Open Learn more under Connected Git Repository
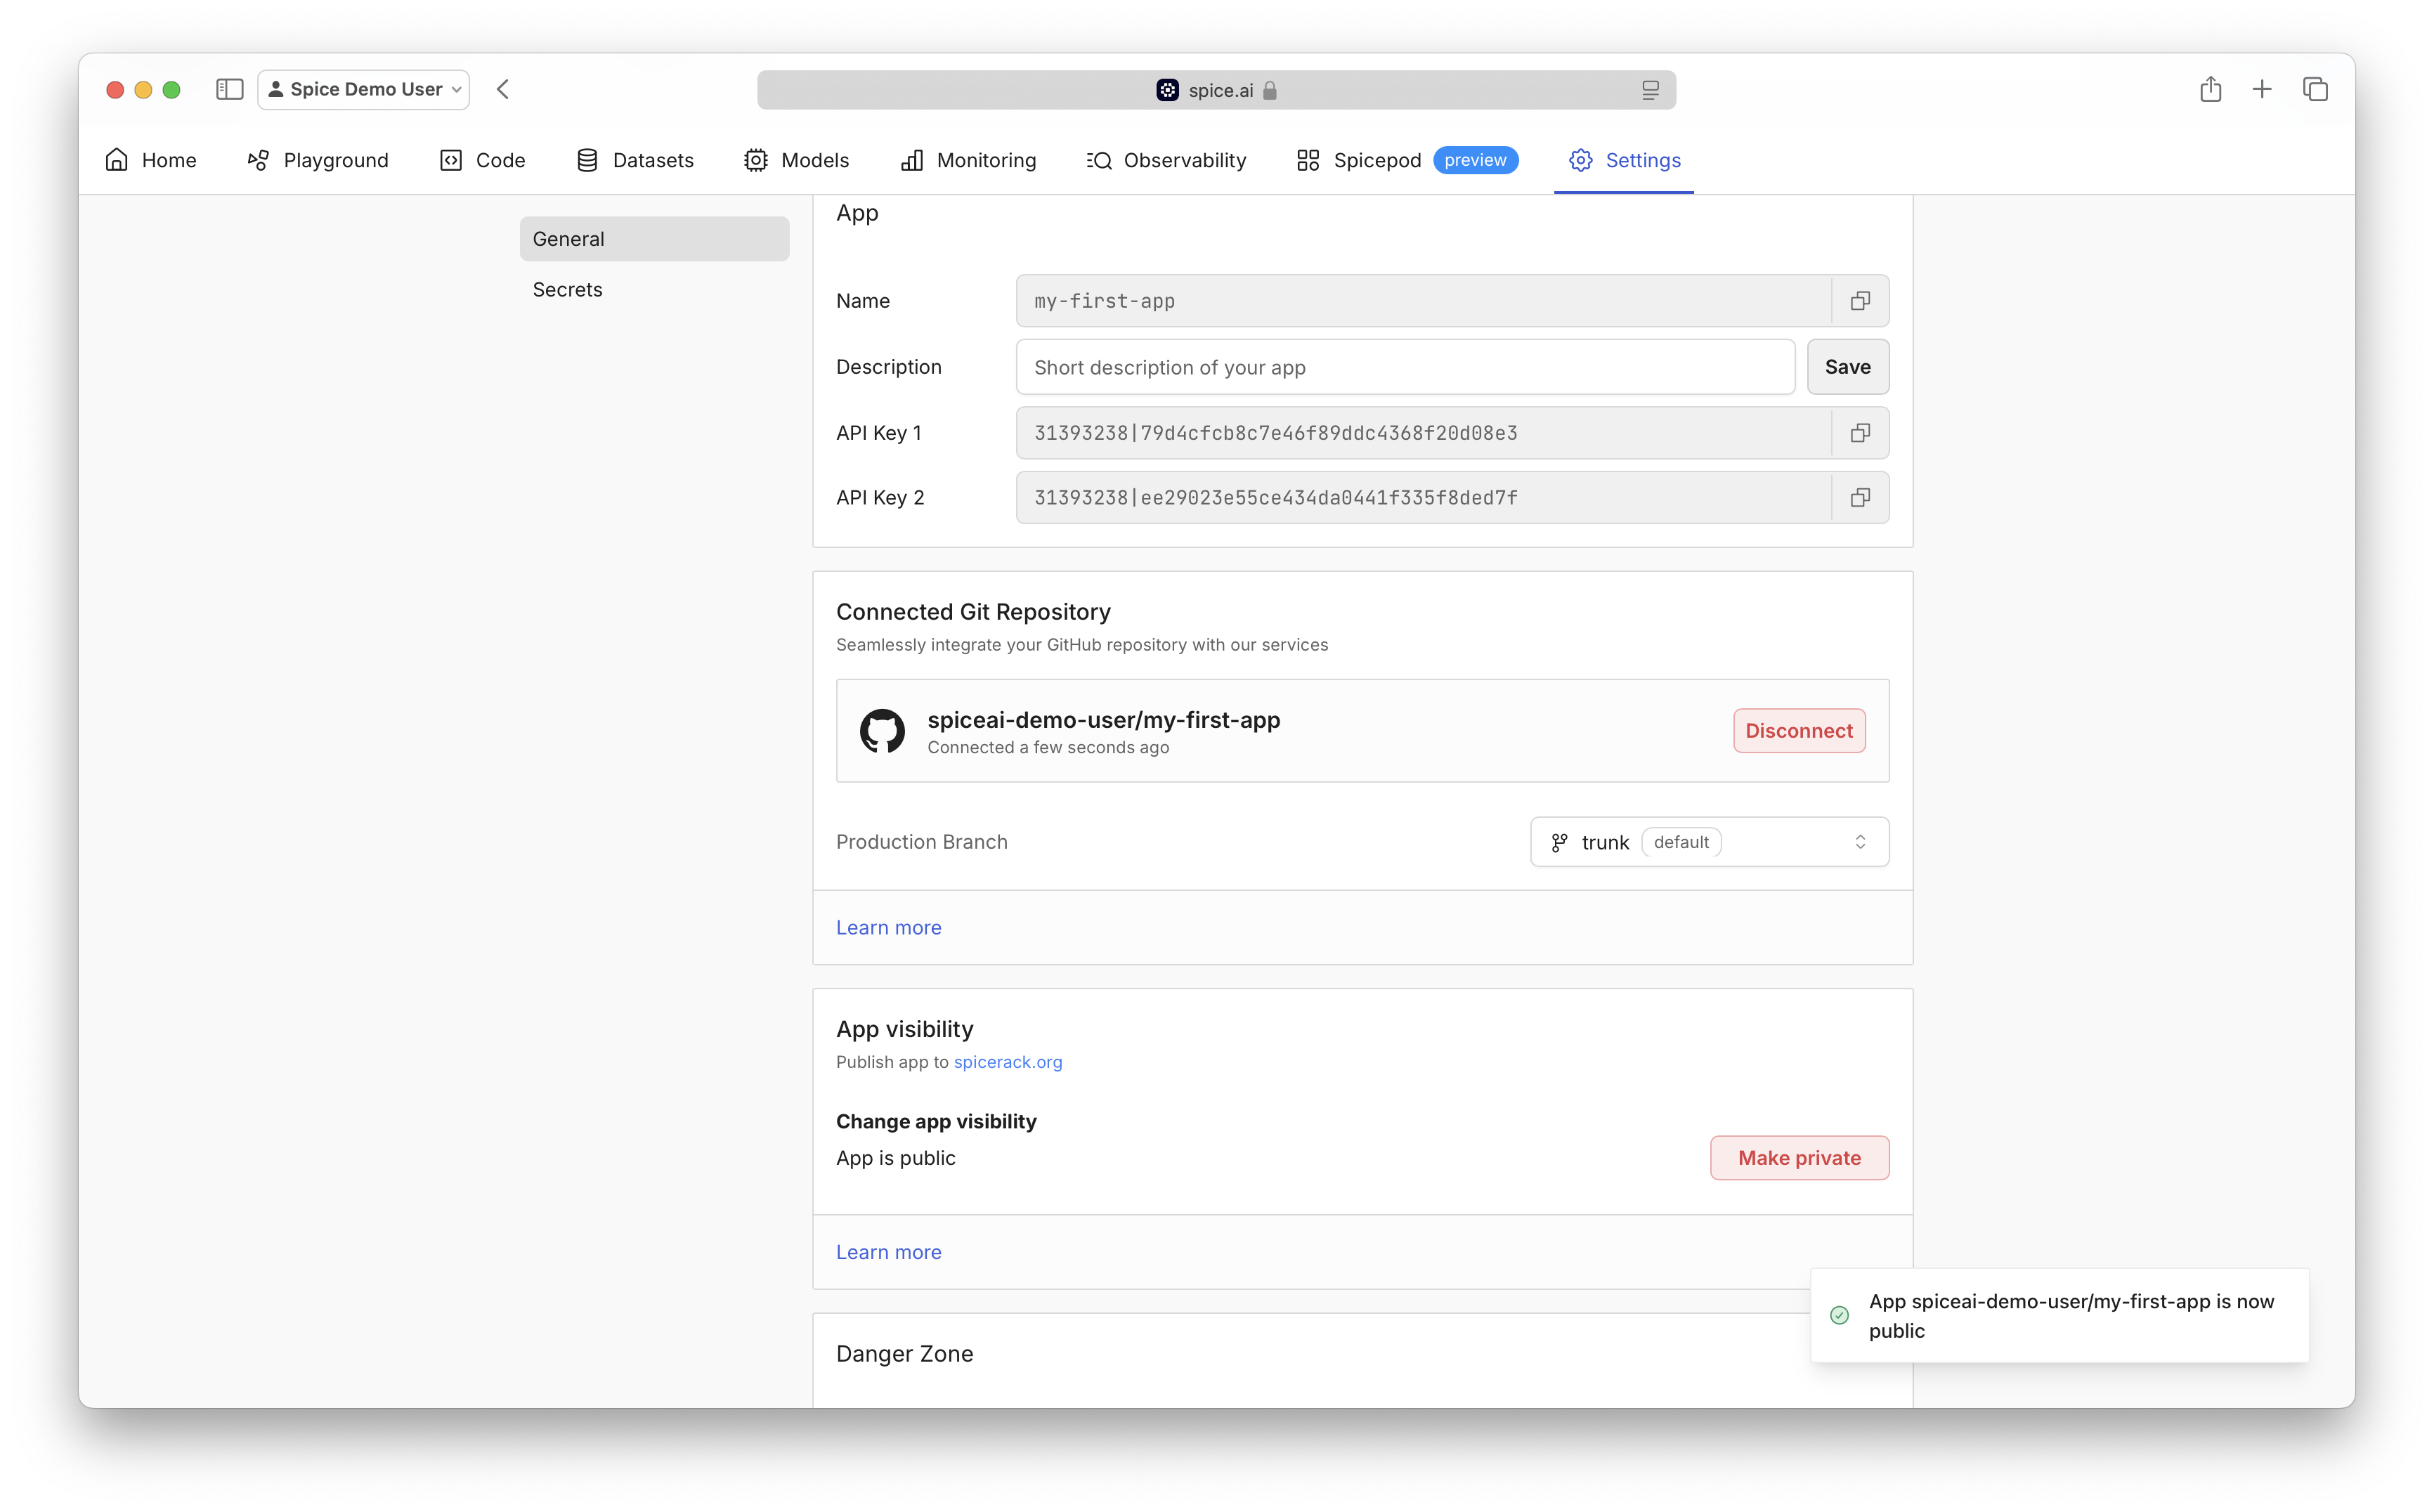 888,928
